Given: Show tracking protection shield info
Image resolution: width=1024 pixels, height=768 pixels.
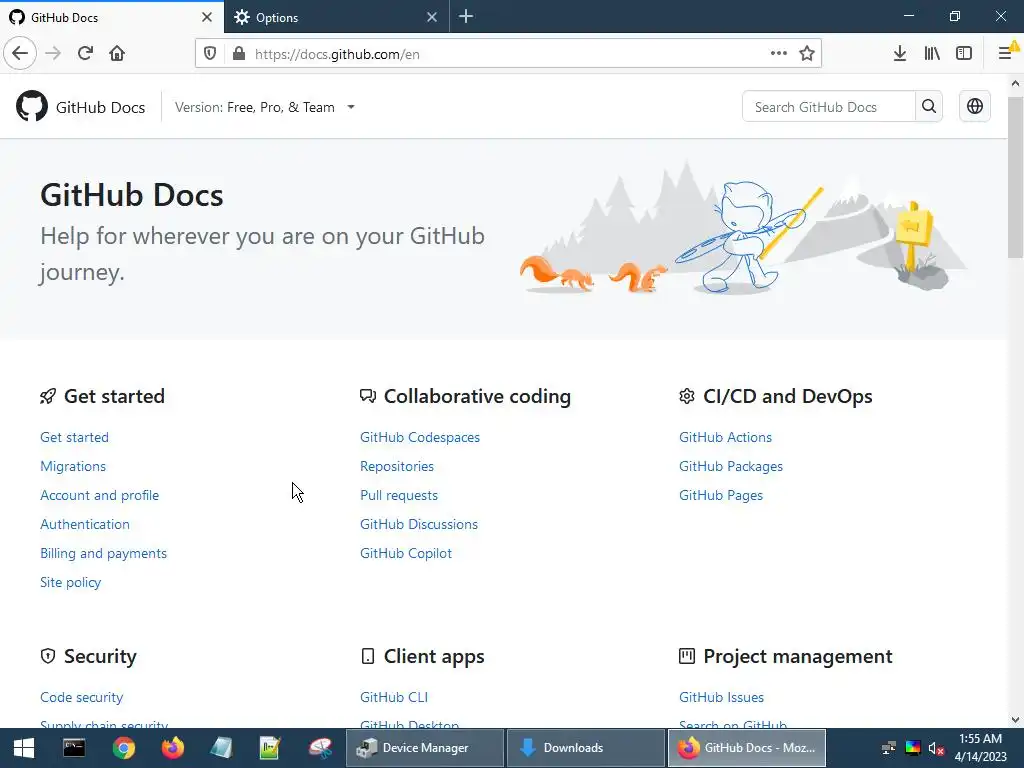Looking at the screenshot, I should pyautogui.click(x=210, y=54).
